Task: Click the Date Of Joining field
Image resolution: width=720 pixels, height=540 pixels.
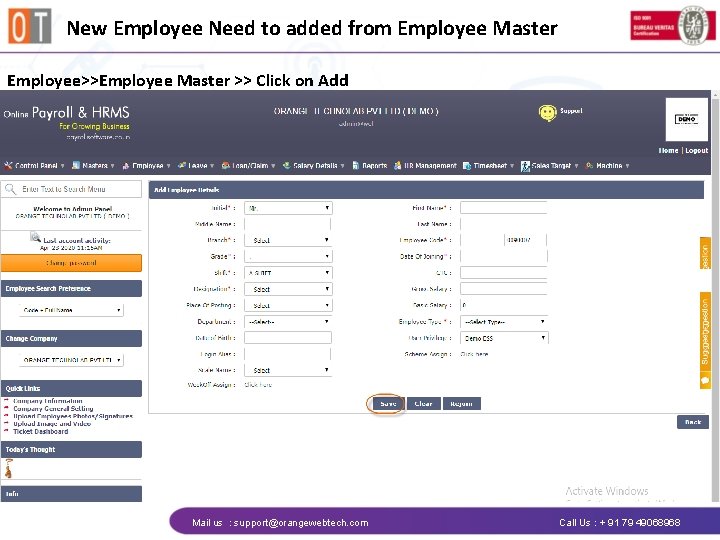Action: click(x=504, y=256)
